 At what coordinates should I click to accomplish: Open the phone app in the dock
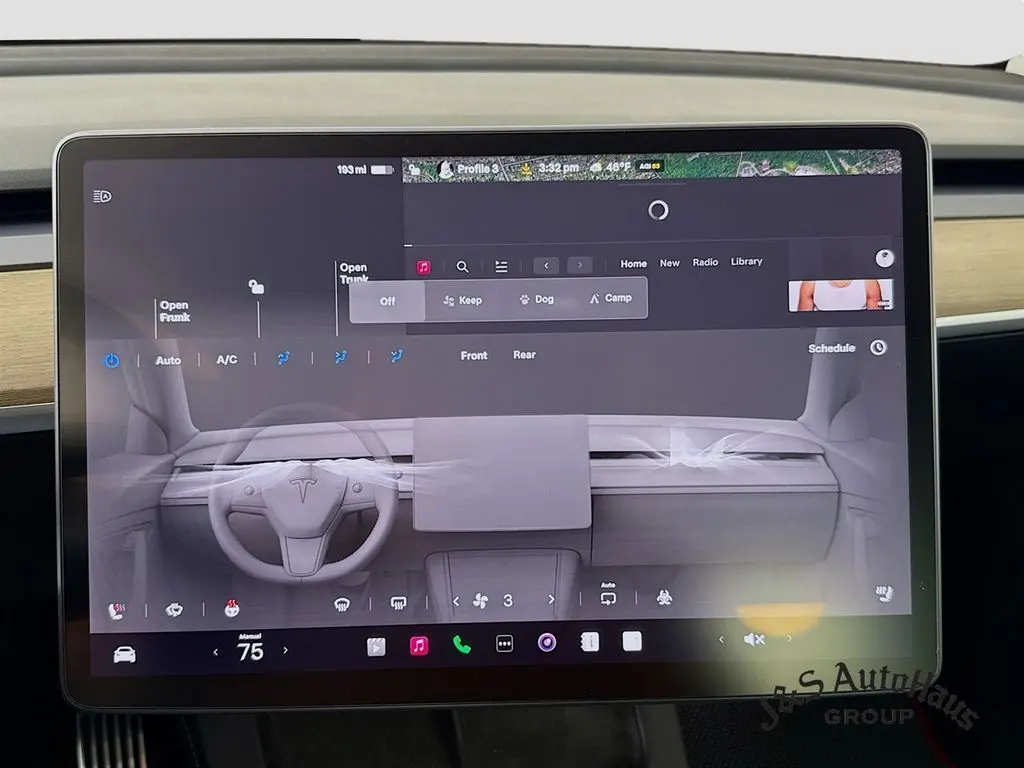point(461,645)
